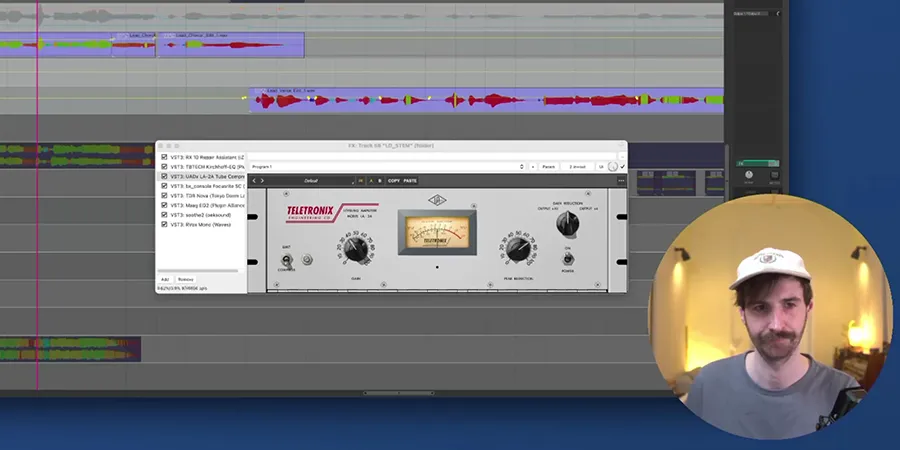Image resolution: width=900 pixels, height=450 pixels.
Task: Go to next preset in LA-2A plugin
Action: point(262,181)
